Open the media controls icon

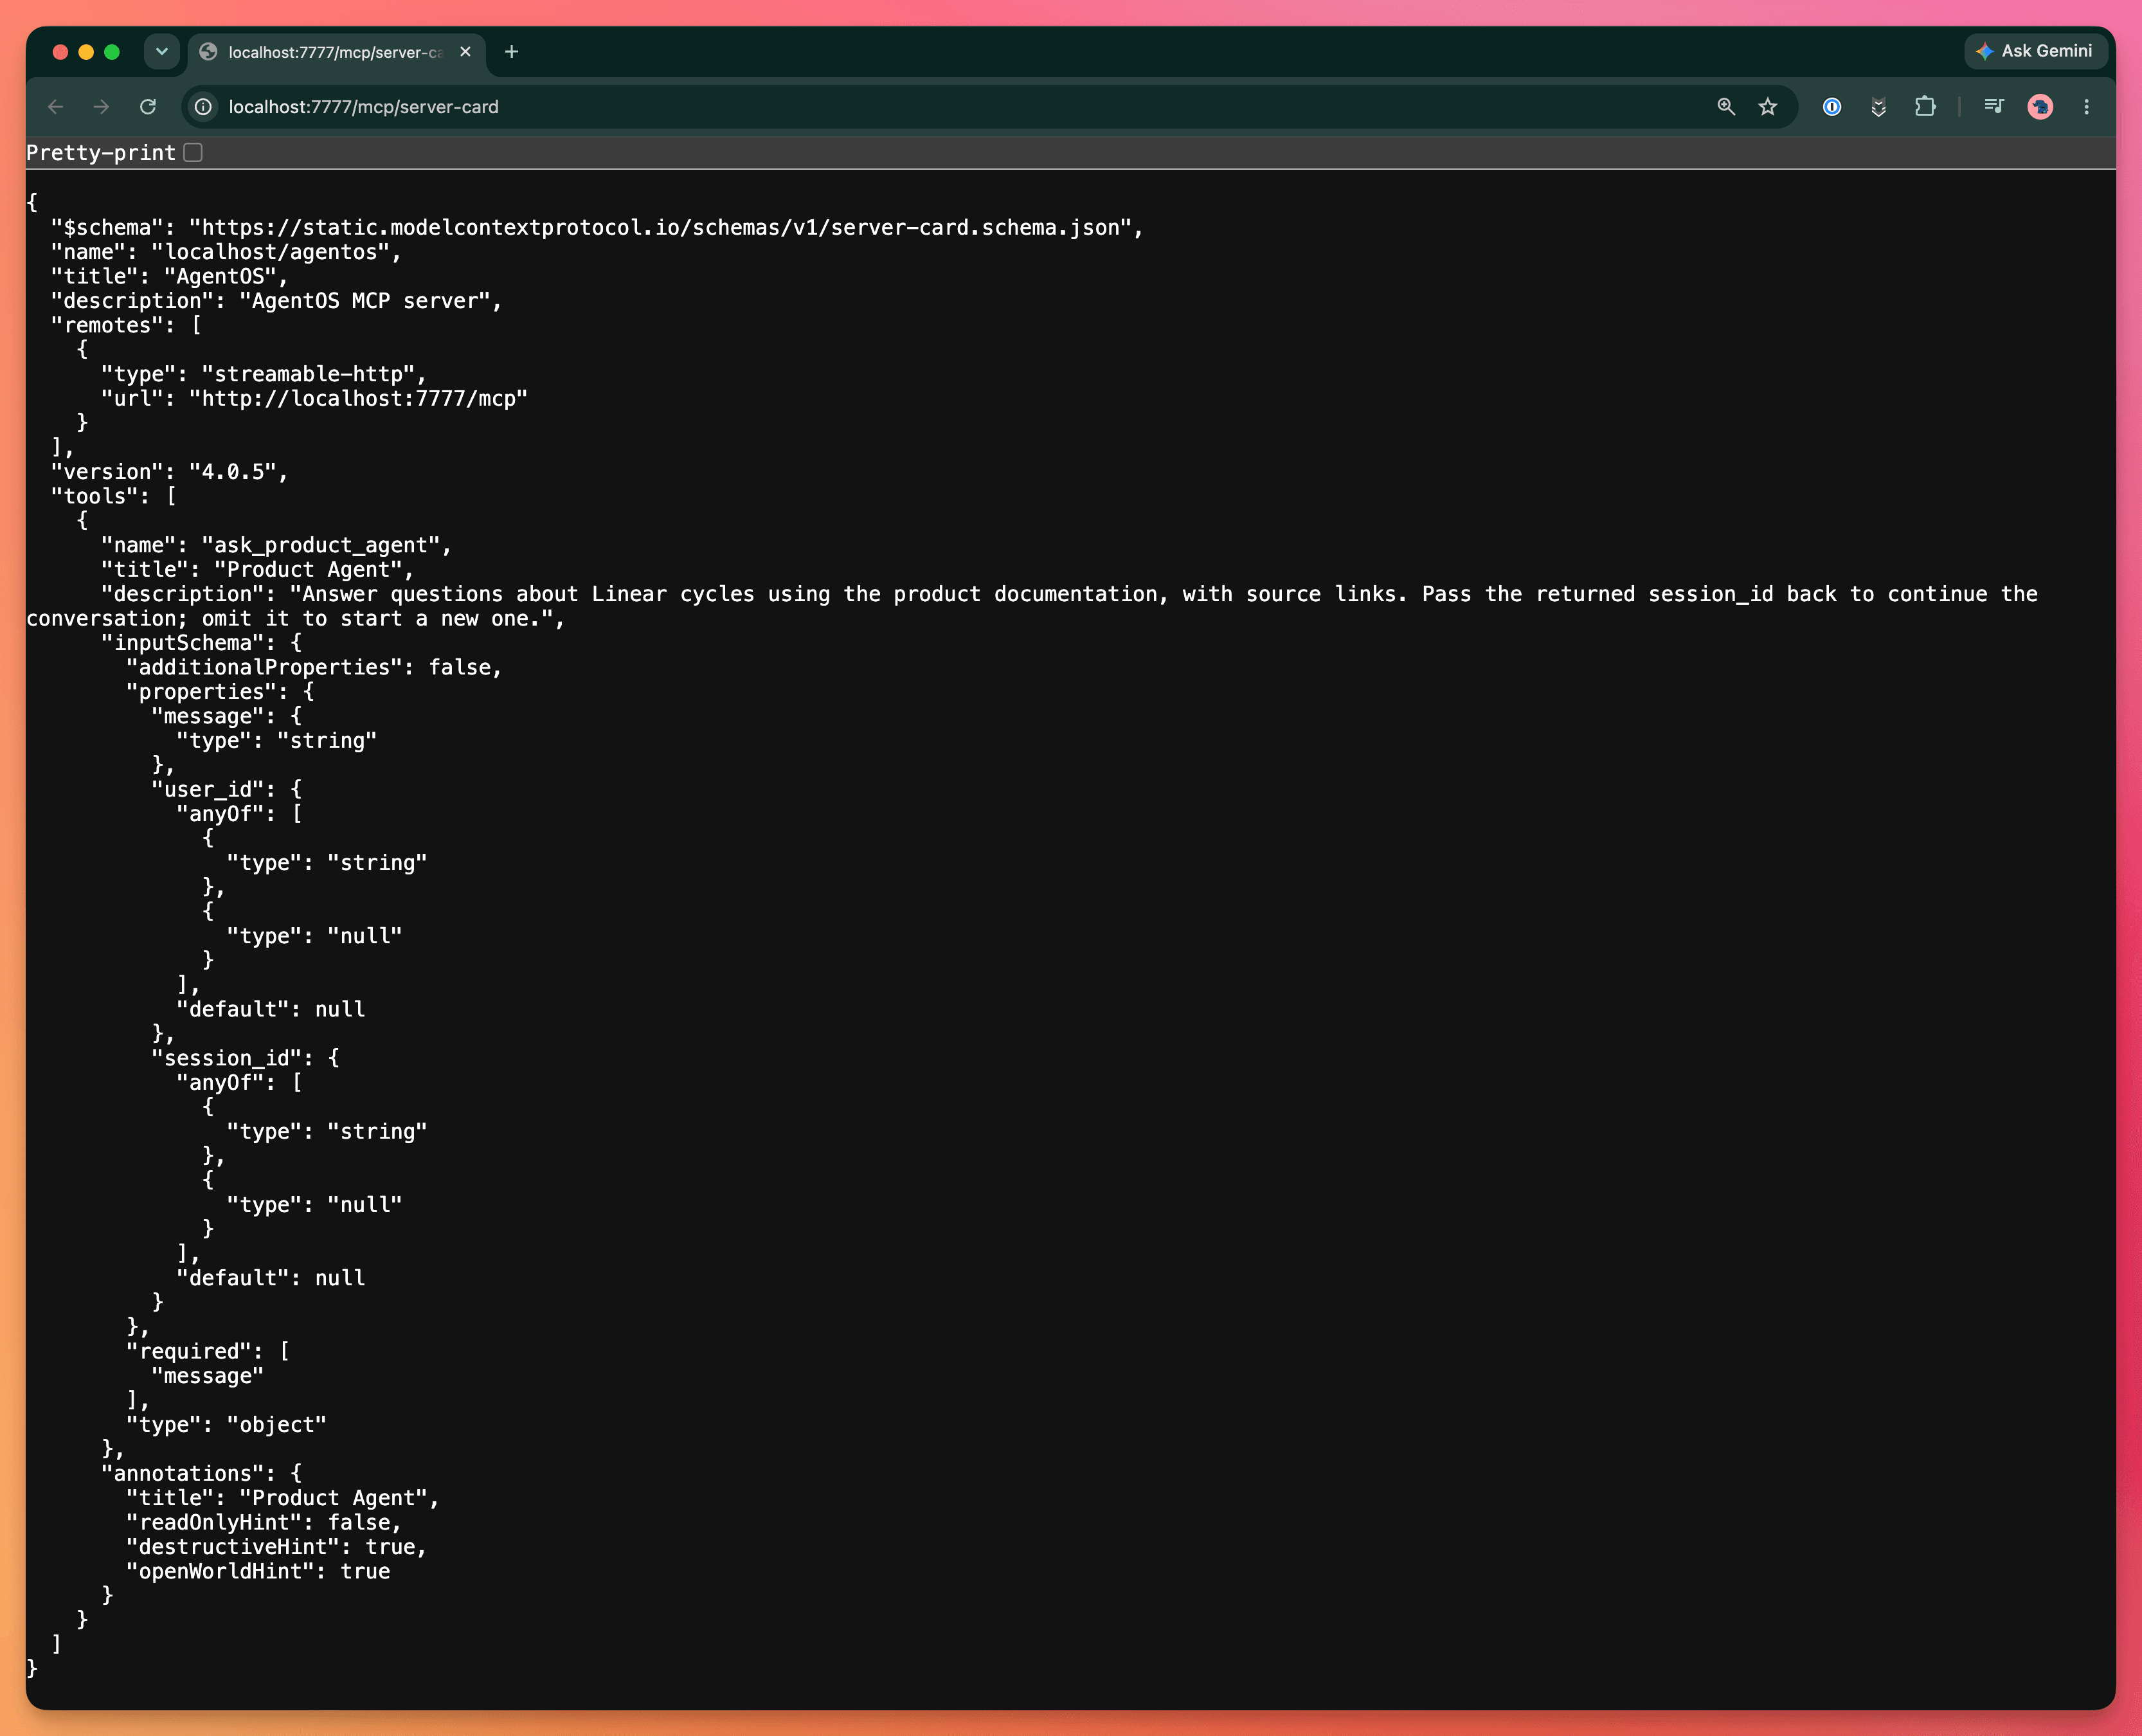pyautogui.click(x=1994, y=107)
